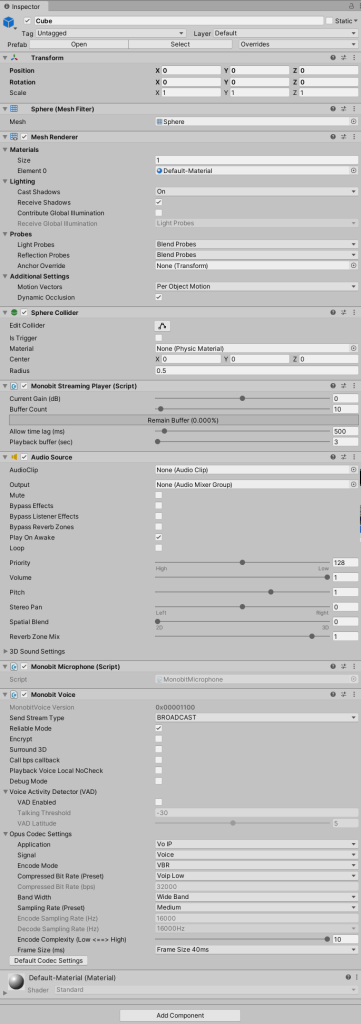Open help for Sphere Mesh Filter

[333, 109]
